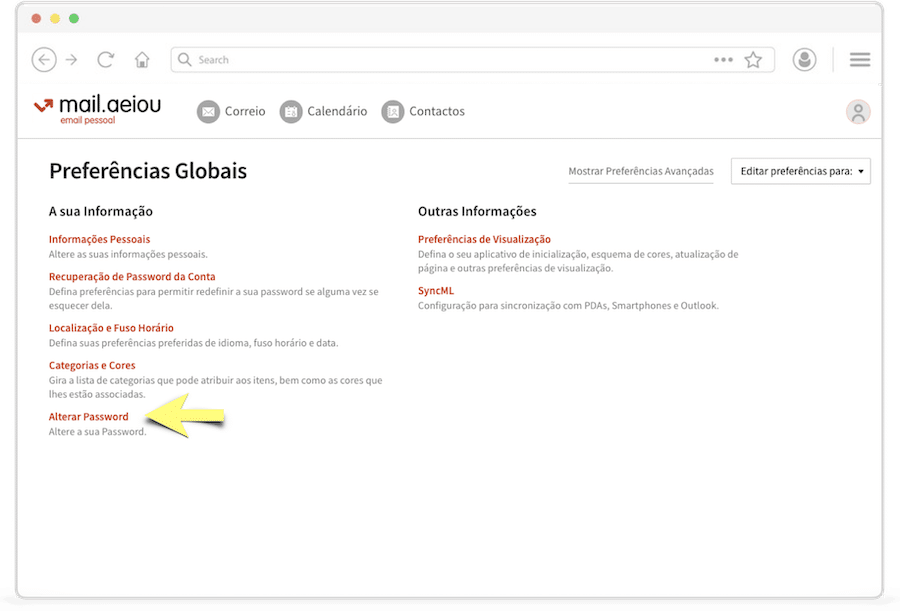
Task: Bookmark page with the star icon
Action: pyautogui.click(x=753, y=60)
